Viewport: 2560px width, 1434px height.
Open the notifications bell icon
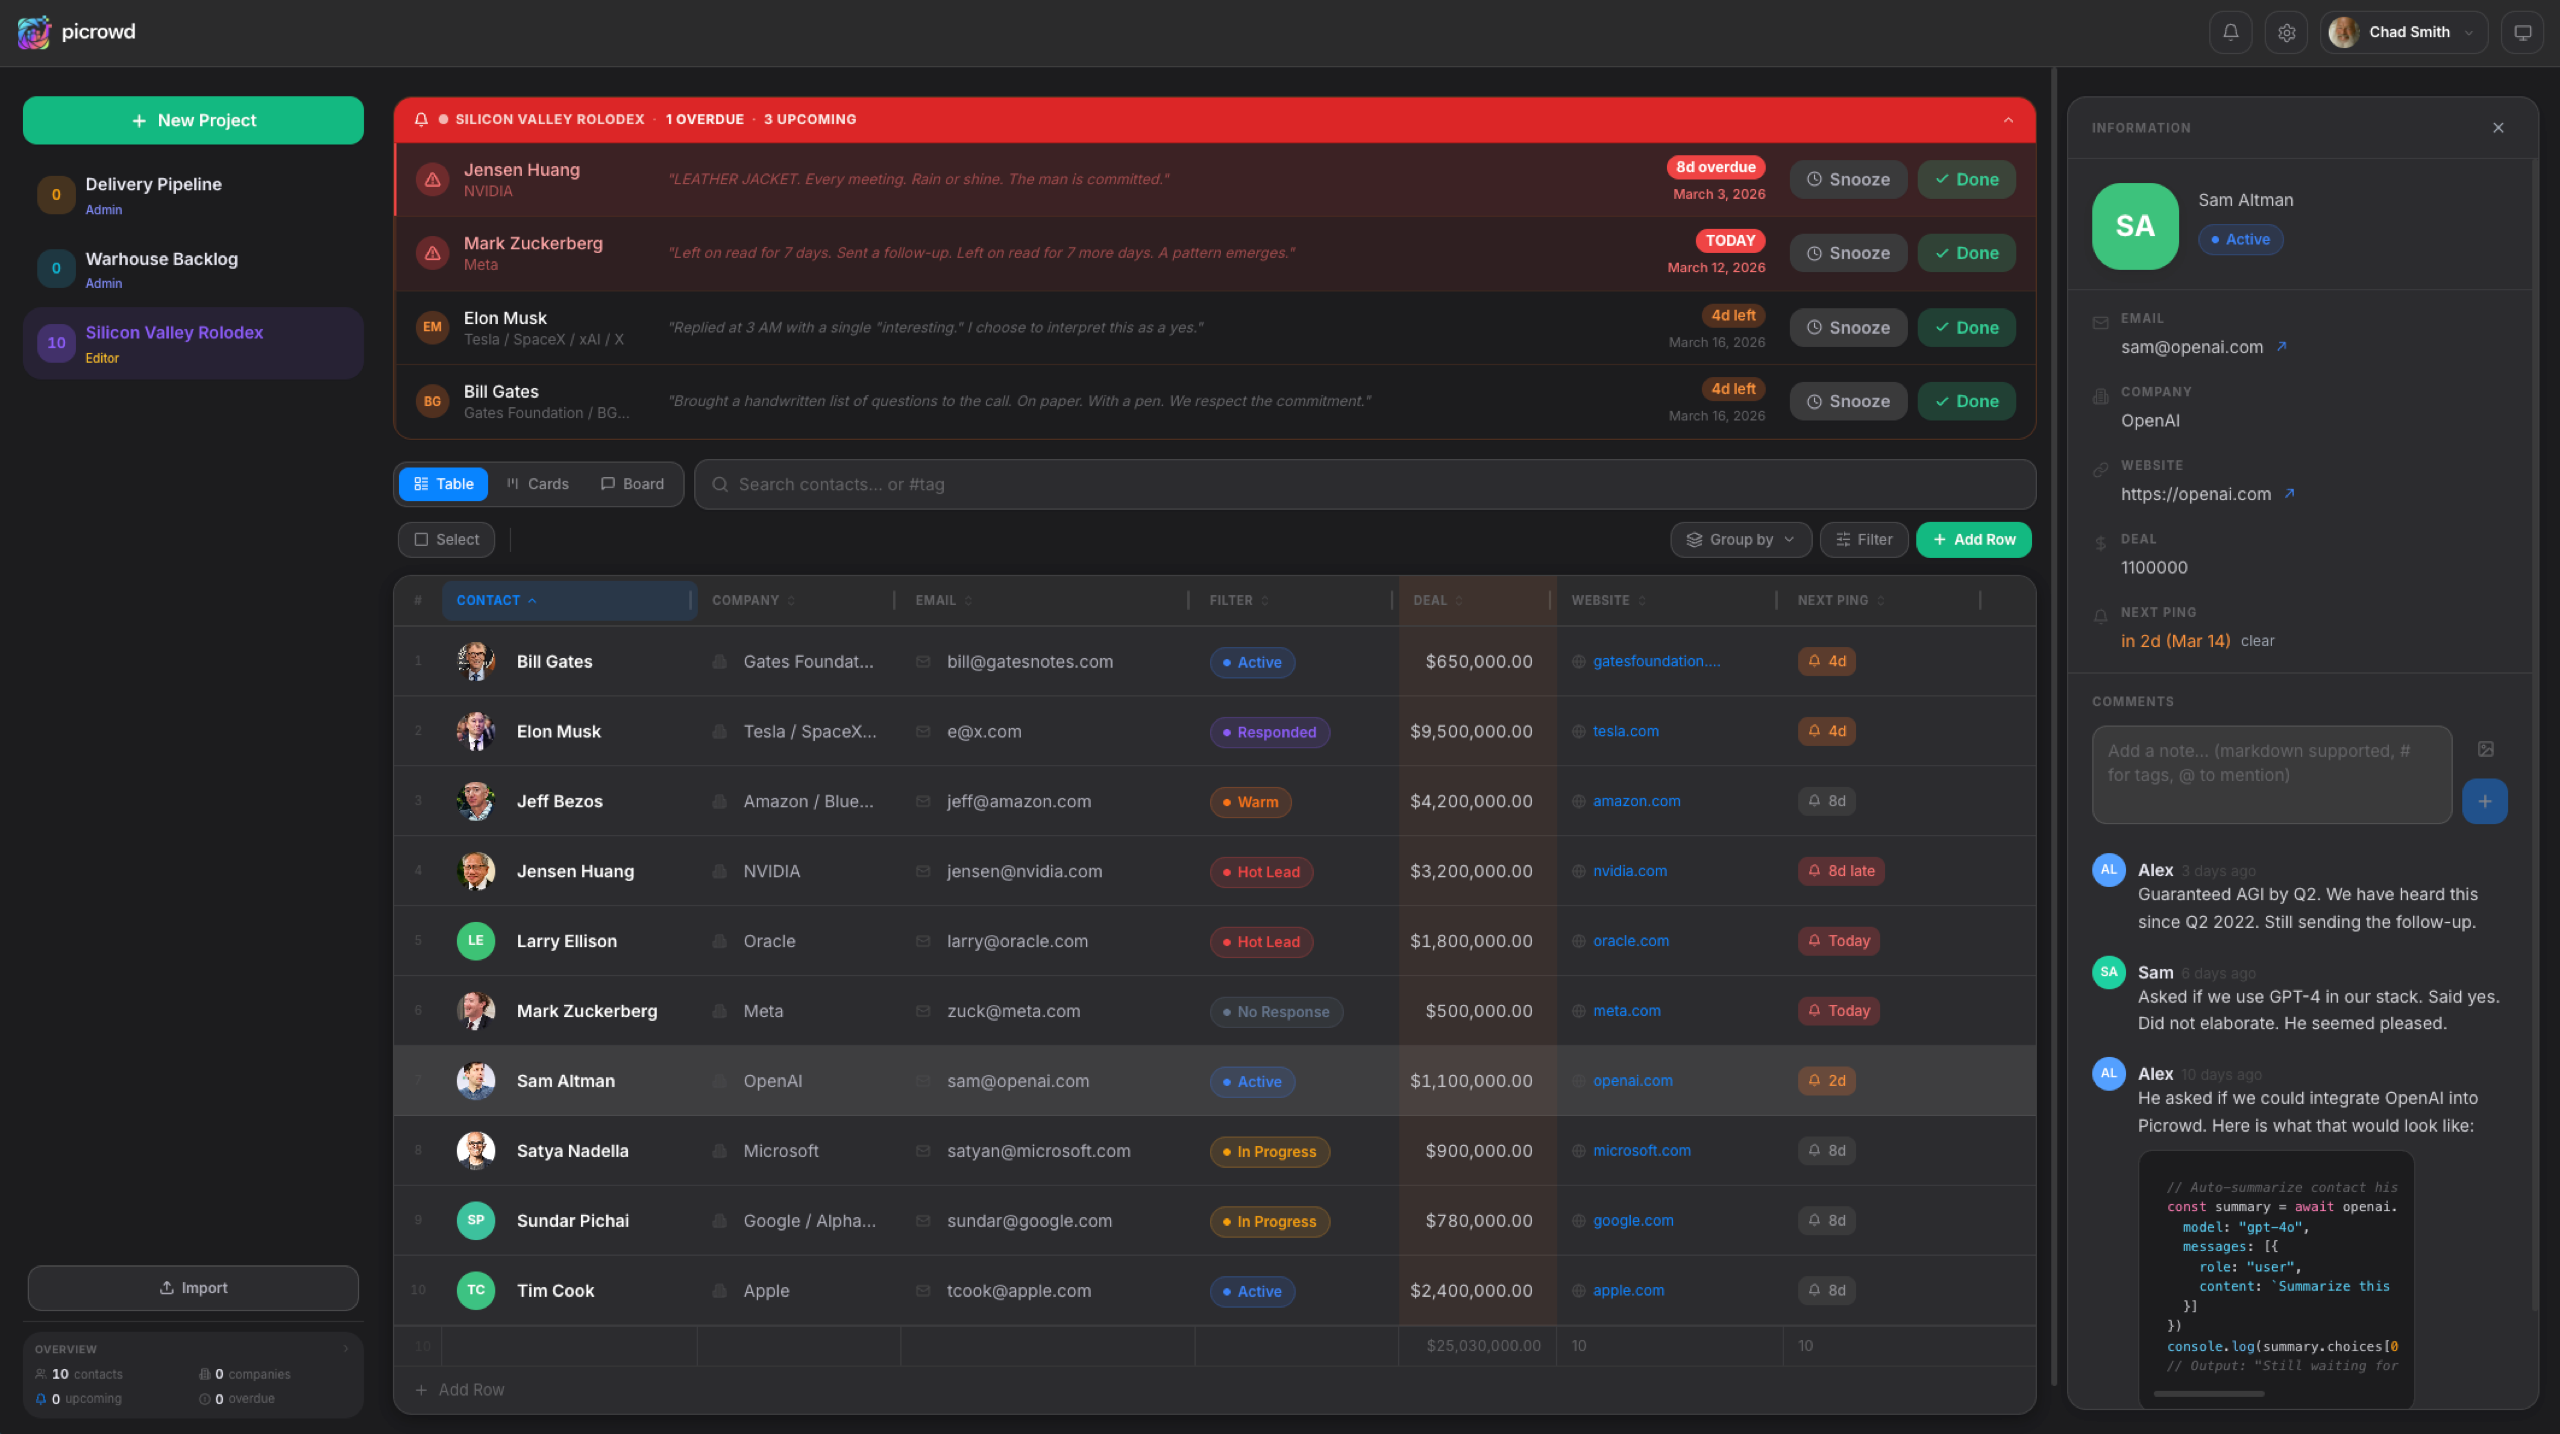point(2230,32)
